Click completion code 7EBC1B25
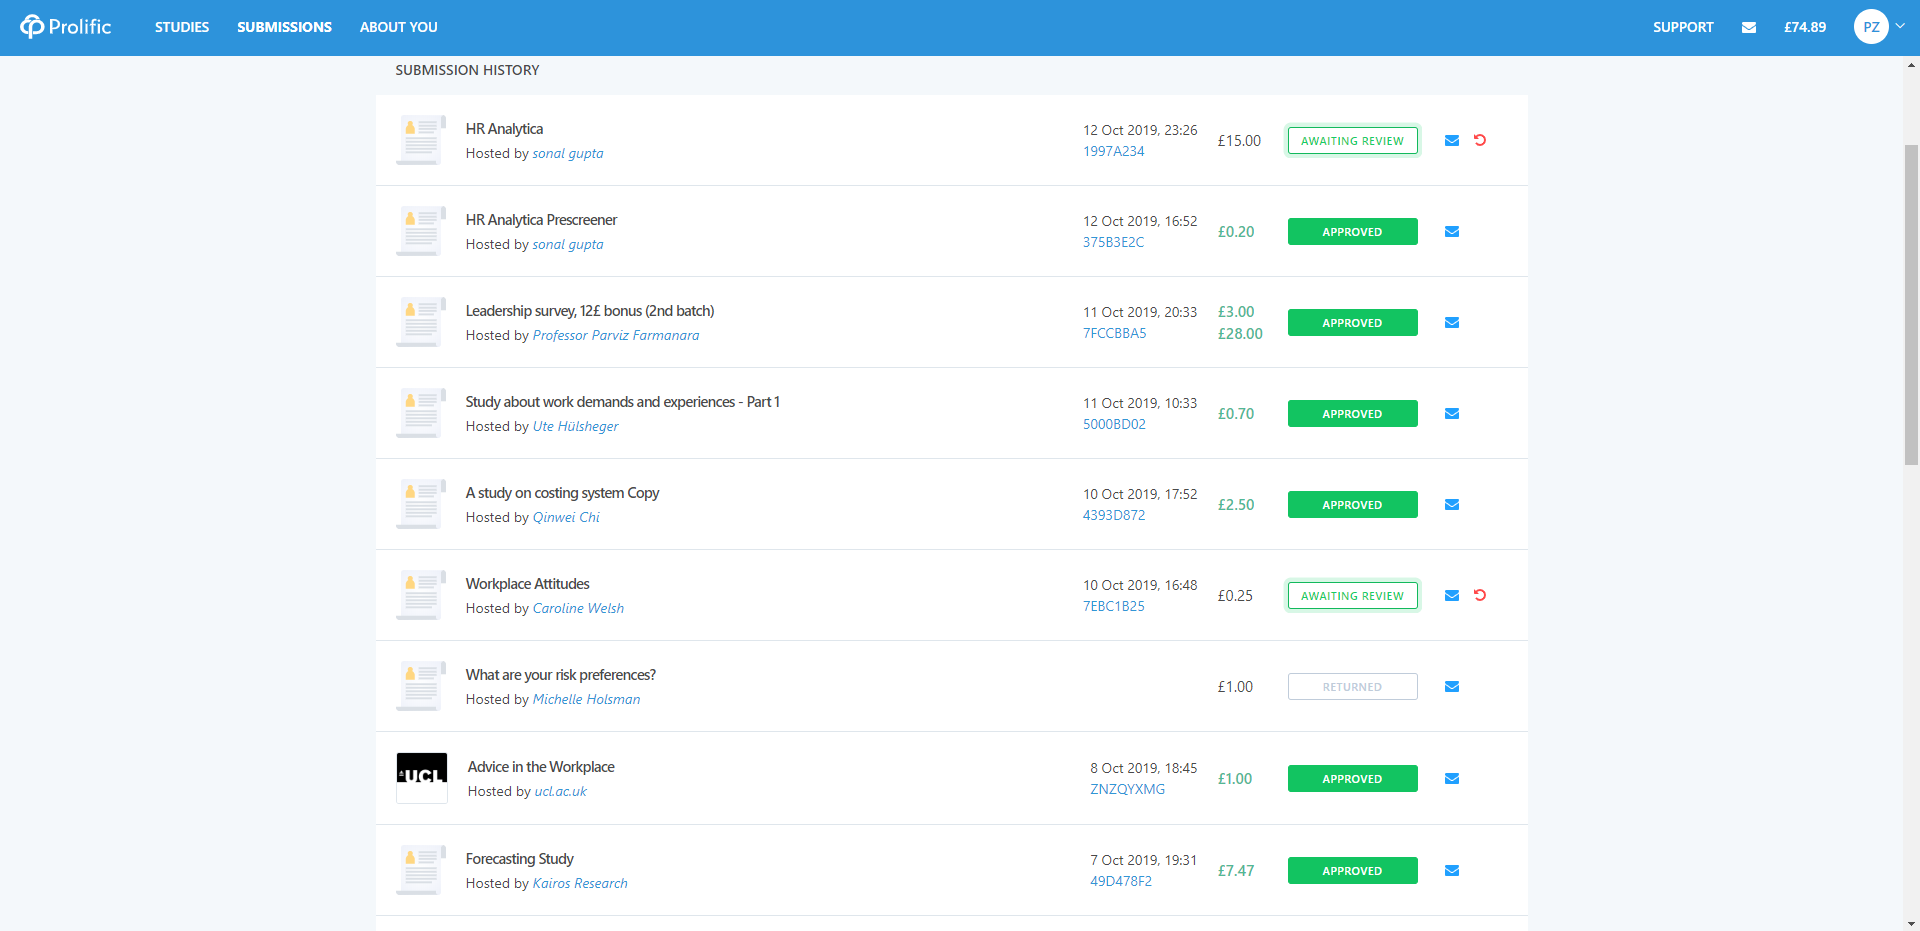This screenshot has height=931, width=1920. (1114, 607)
